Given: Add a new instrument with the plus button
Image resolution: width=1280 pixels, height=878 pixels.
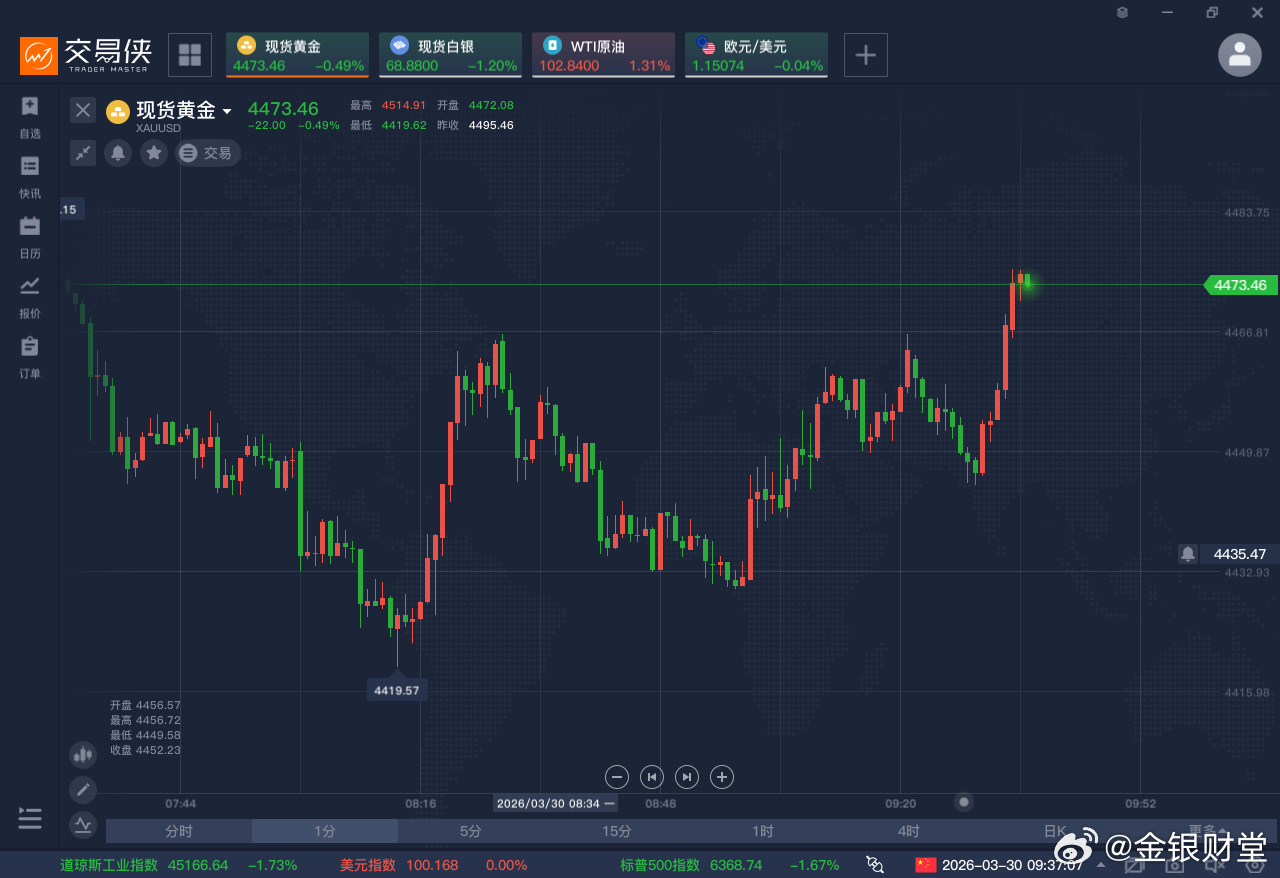Looking at the screenshot, I should pos(865,55).
